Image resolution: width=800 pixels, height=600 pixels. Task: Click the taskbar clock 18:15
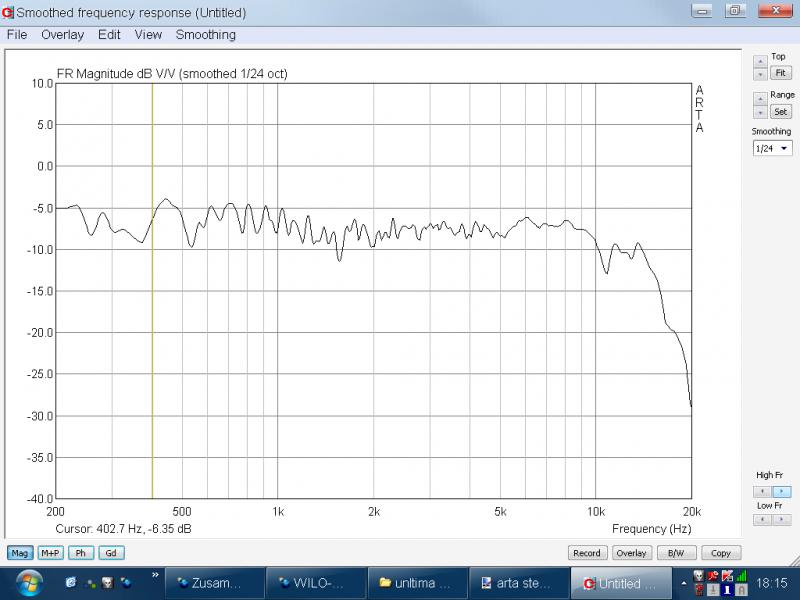771,583
